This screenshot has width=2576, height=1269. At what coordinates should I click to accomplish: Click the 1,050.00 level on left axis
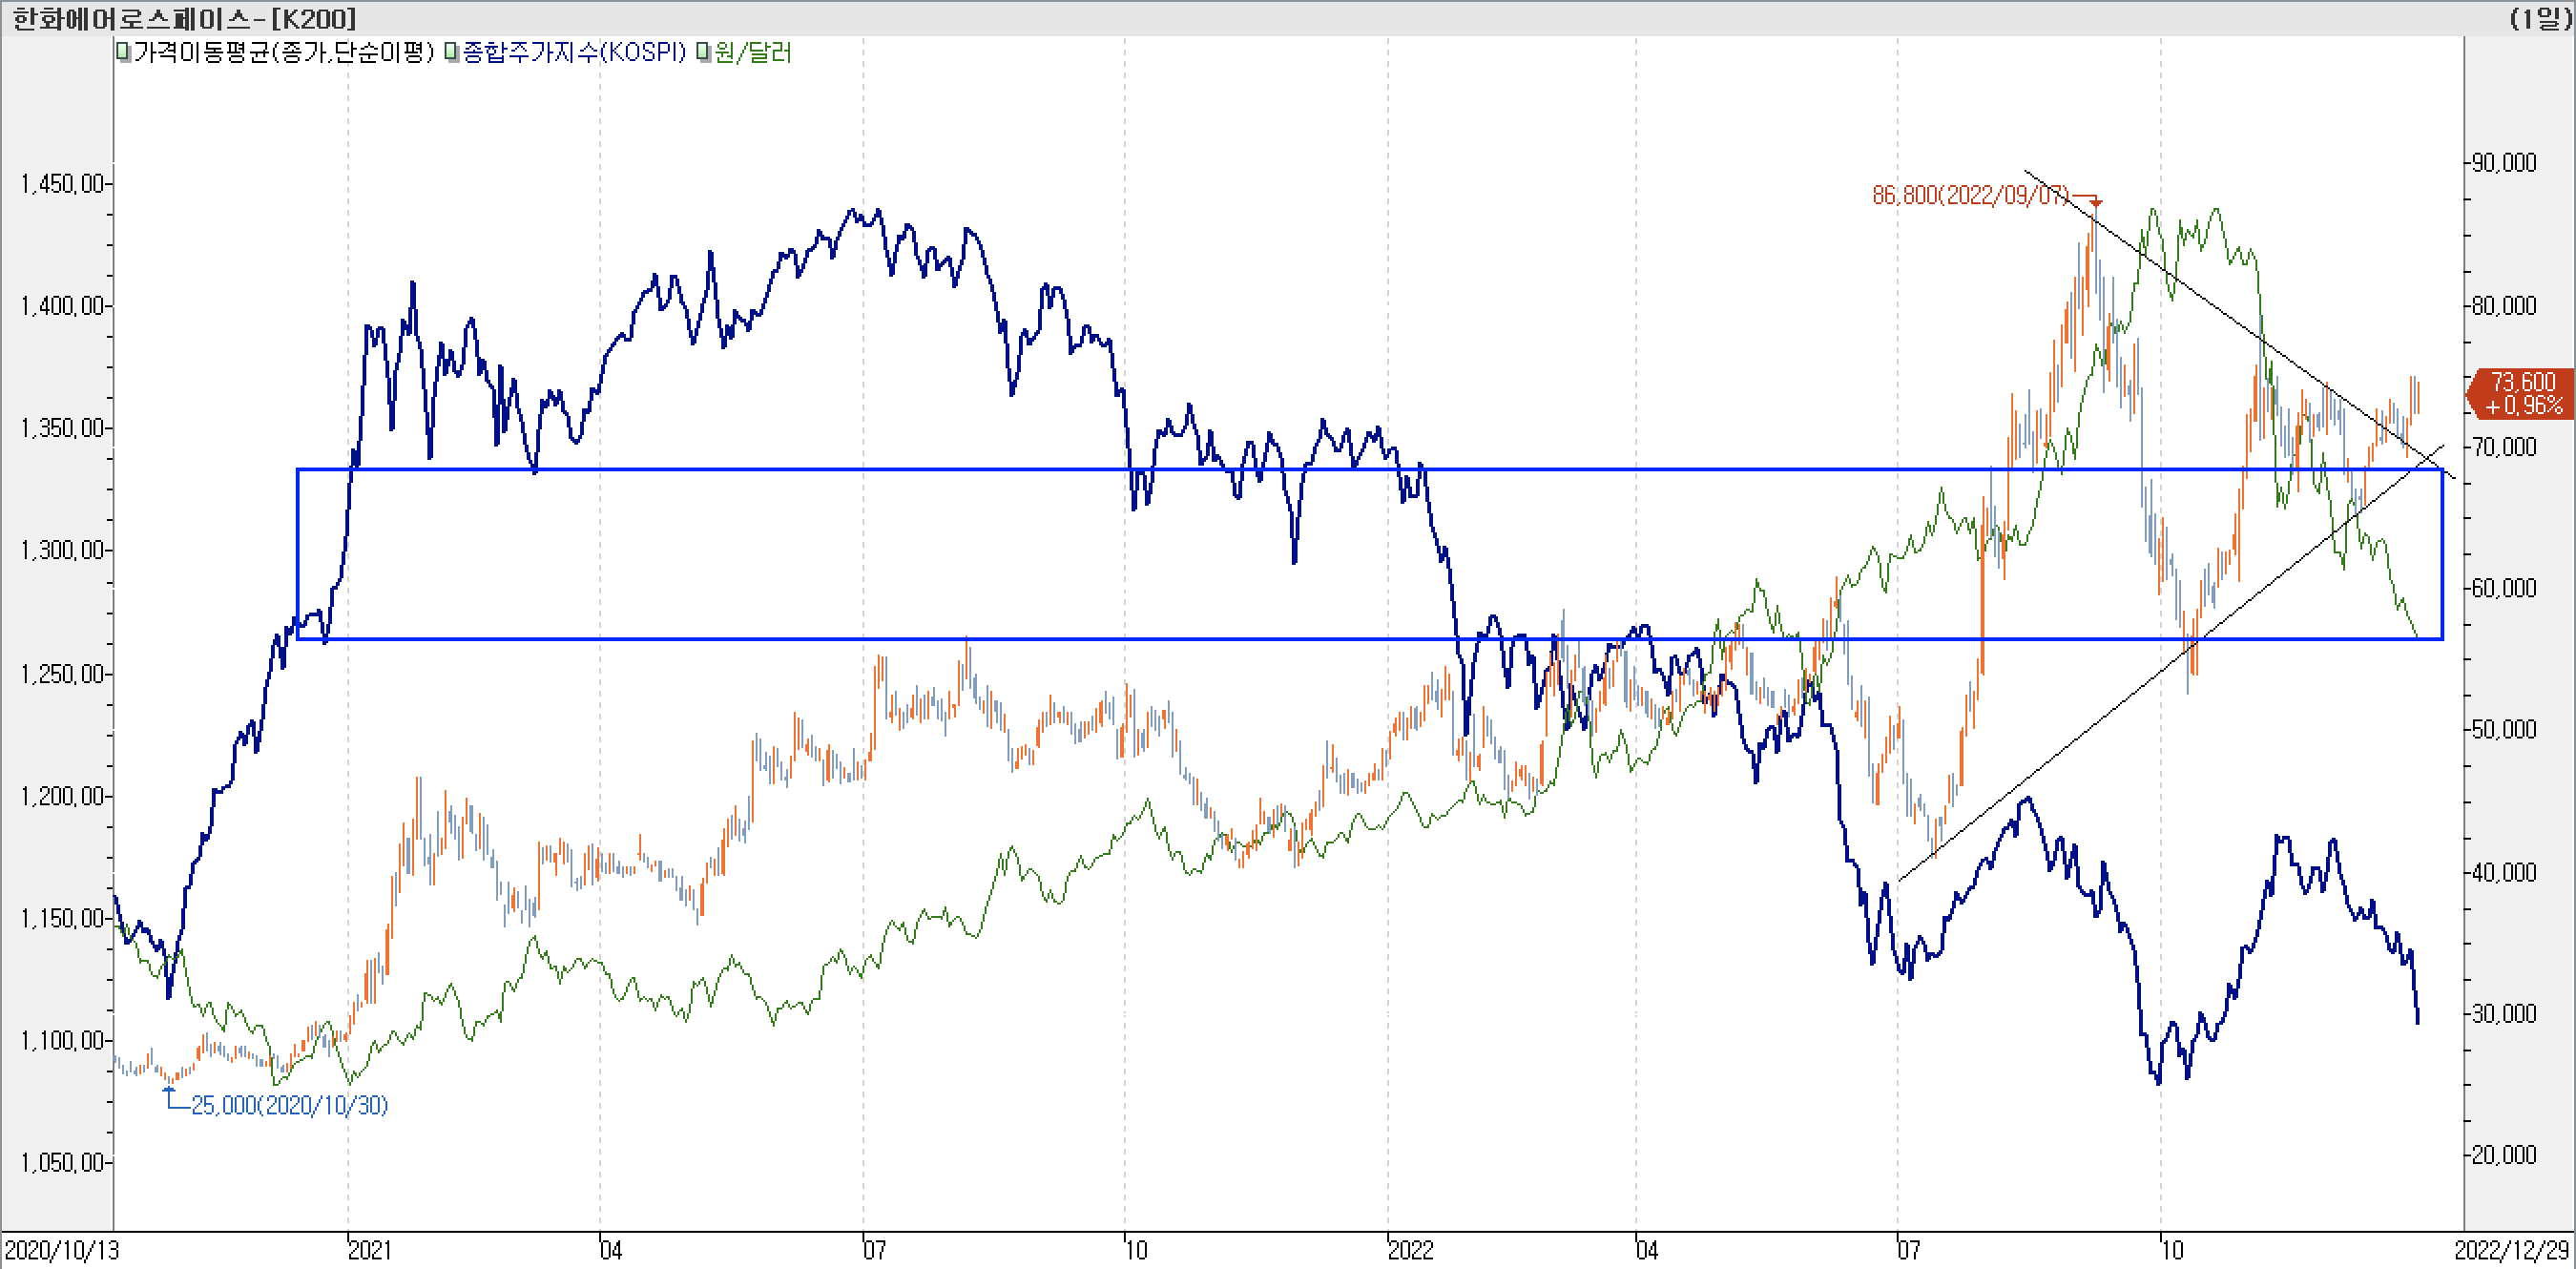62,1162
